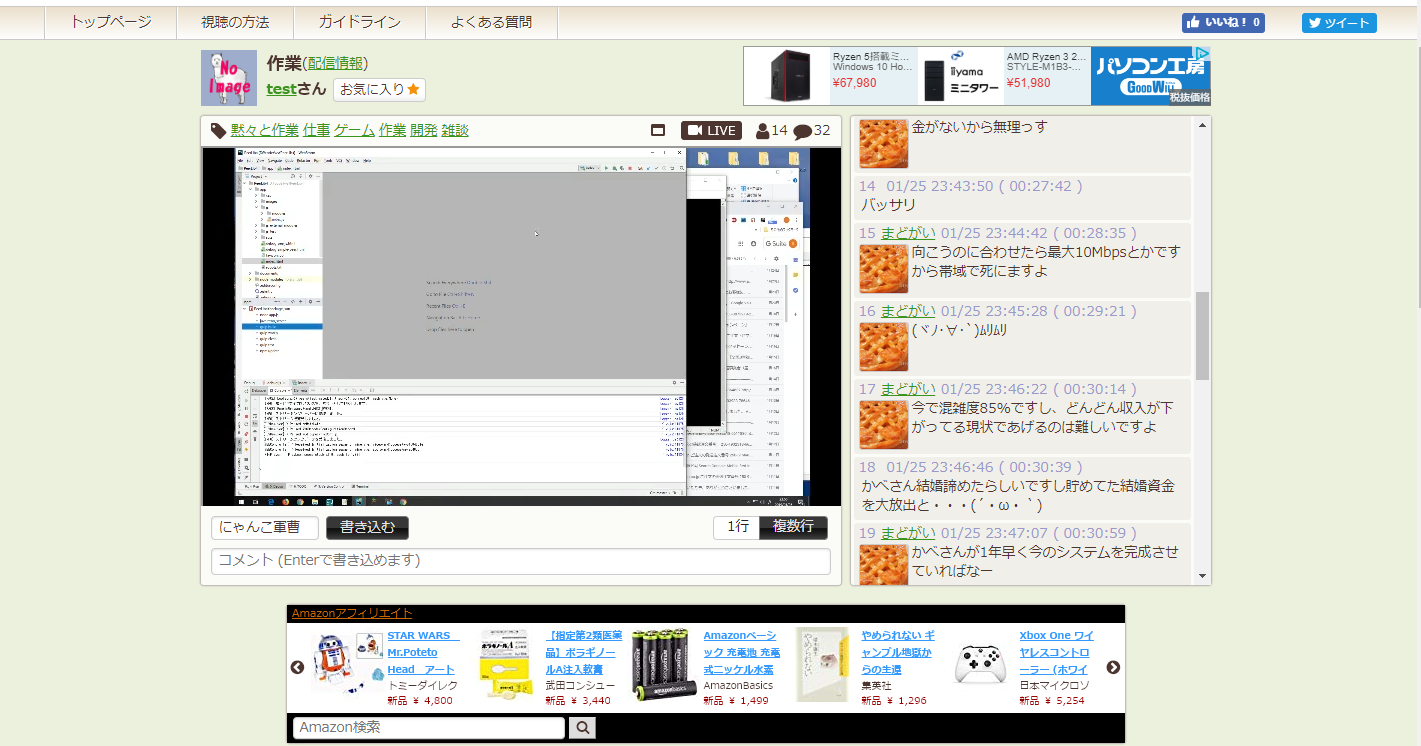Click the LIVE camera badge

(x=711, y=130)
